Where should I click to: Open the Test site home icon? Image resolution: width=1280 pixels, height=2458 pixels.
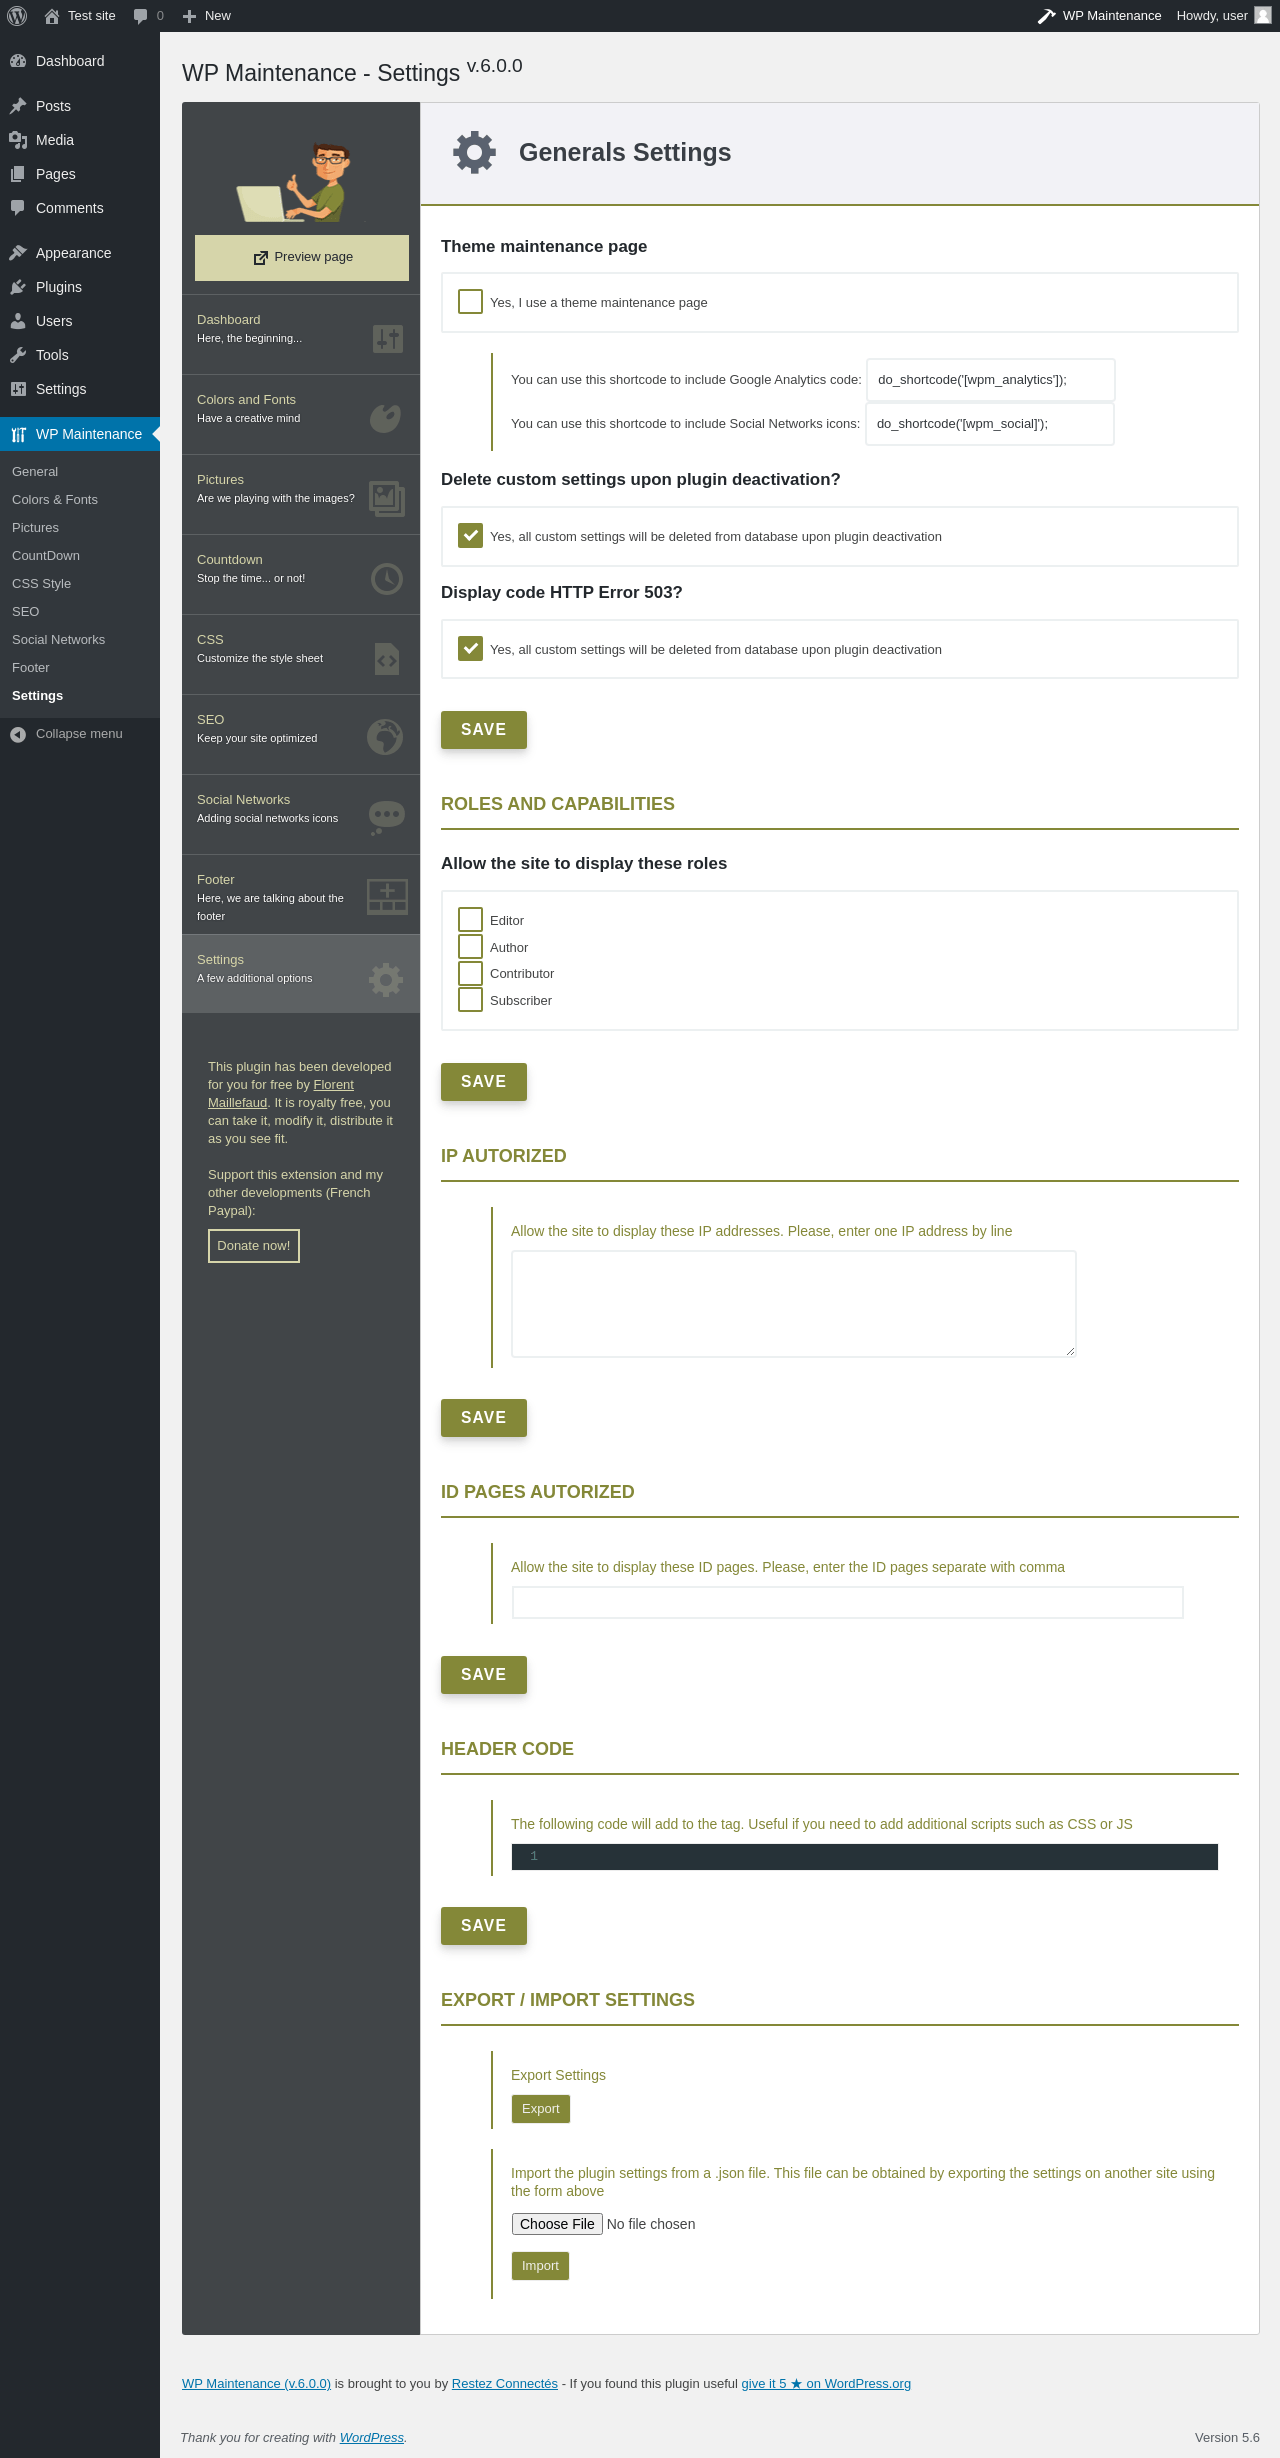52,16
